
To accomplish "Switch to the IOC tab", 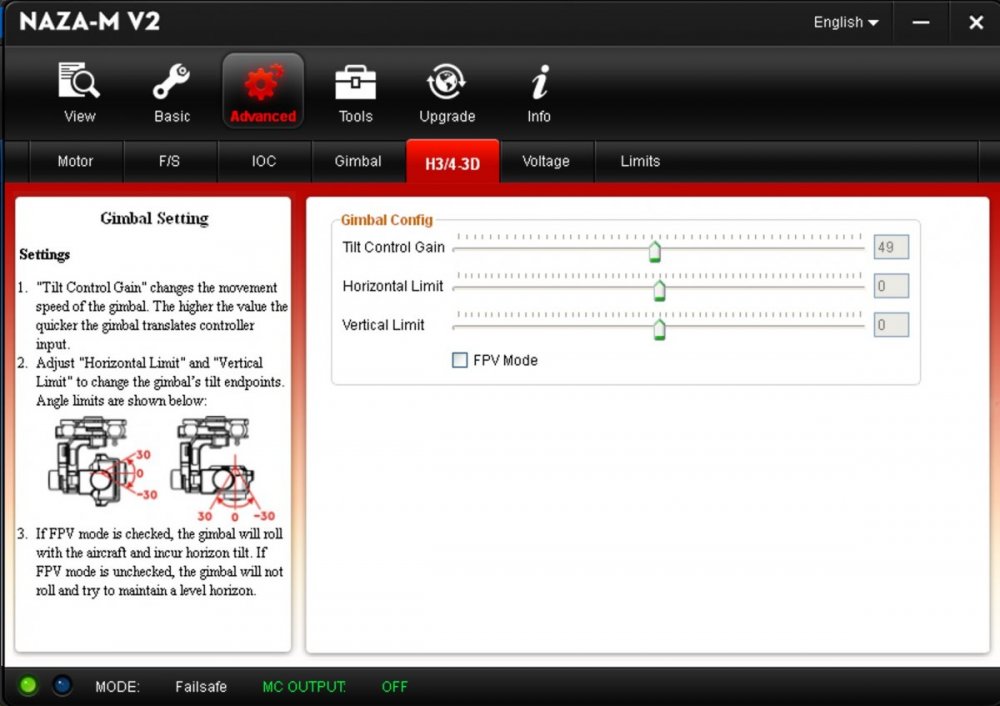I will coord(263,161).
